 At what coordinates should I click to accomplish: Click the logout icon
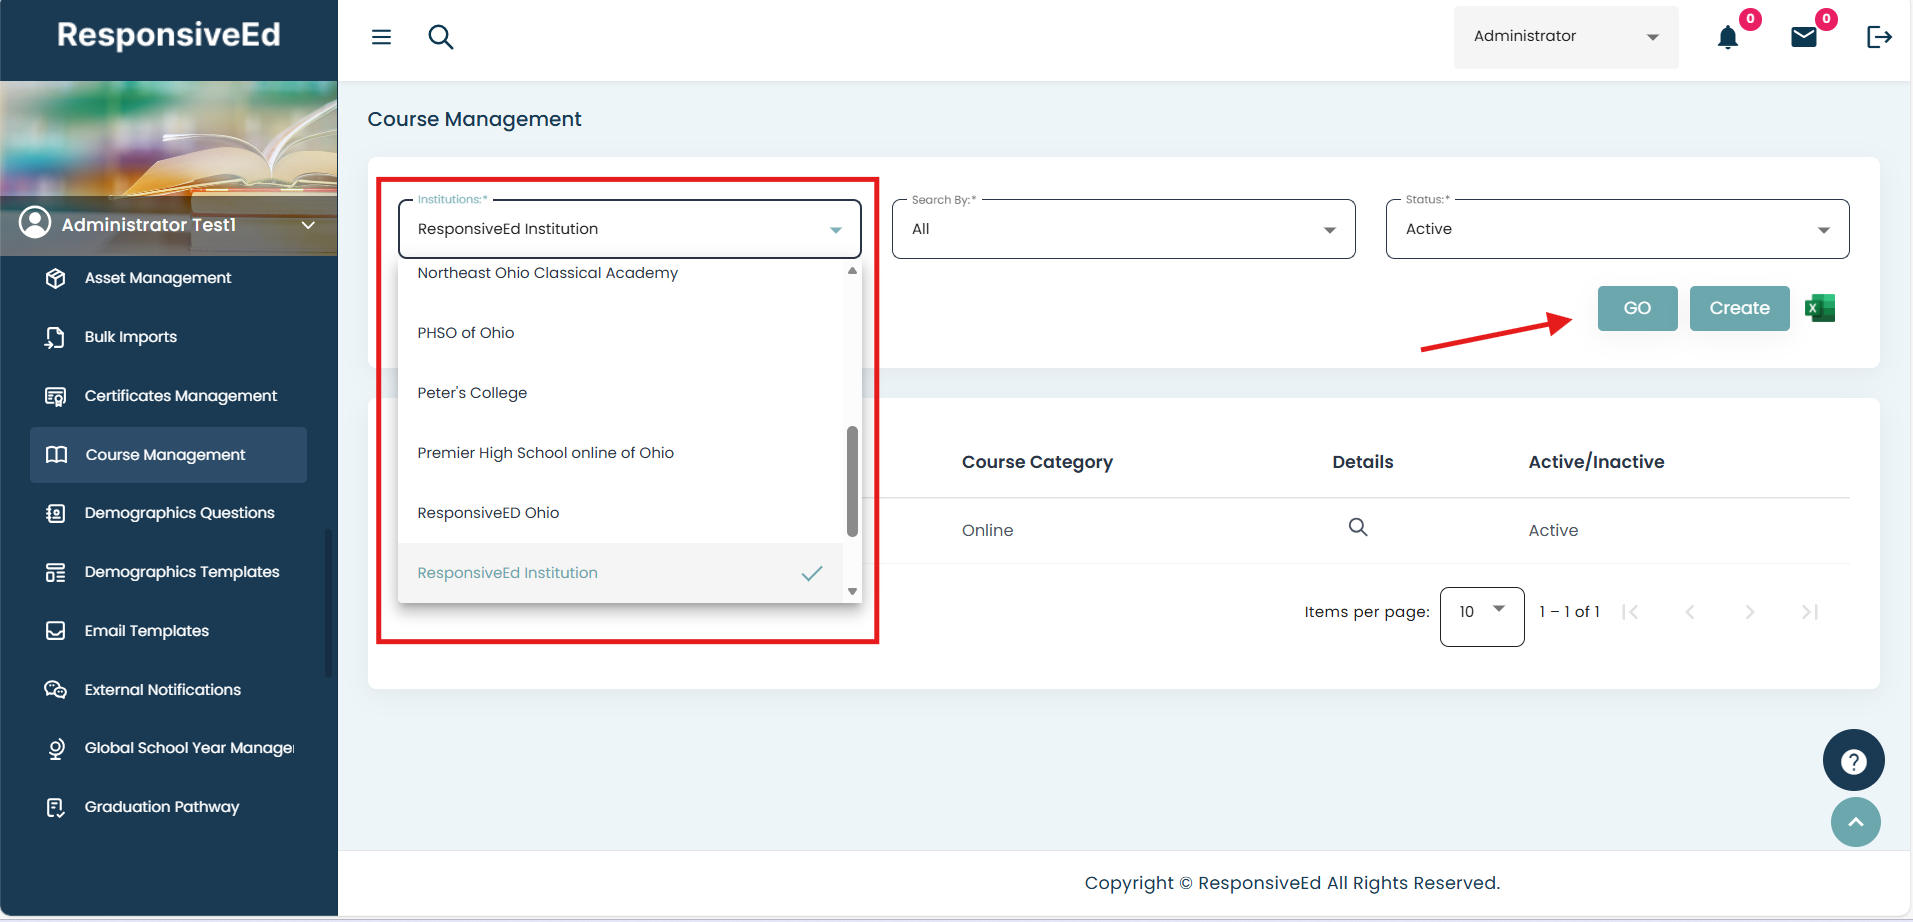click(1879, 37)
